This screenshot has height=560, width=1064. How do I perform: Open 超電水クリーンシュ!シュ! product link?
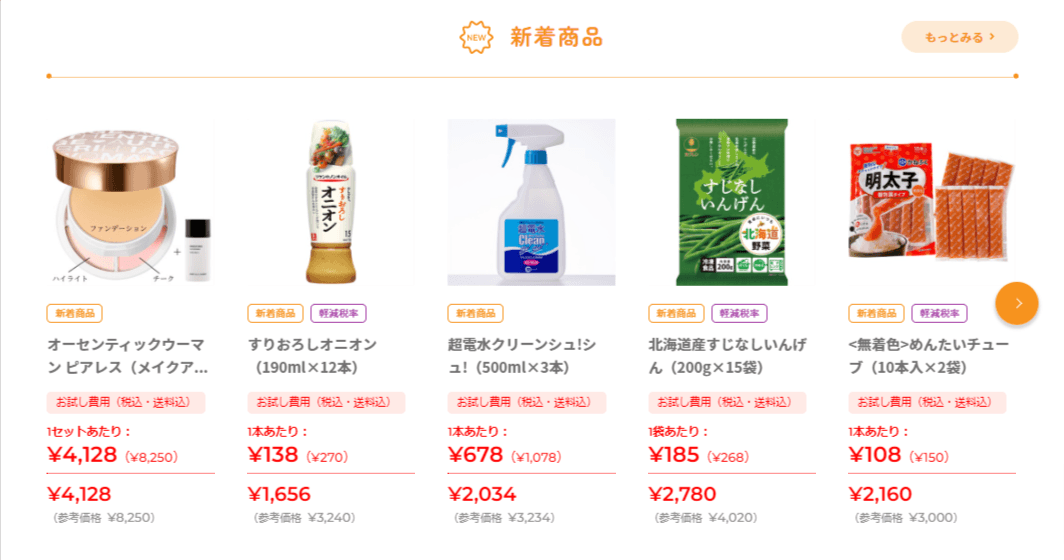click(522, 356)
